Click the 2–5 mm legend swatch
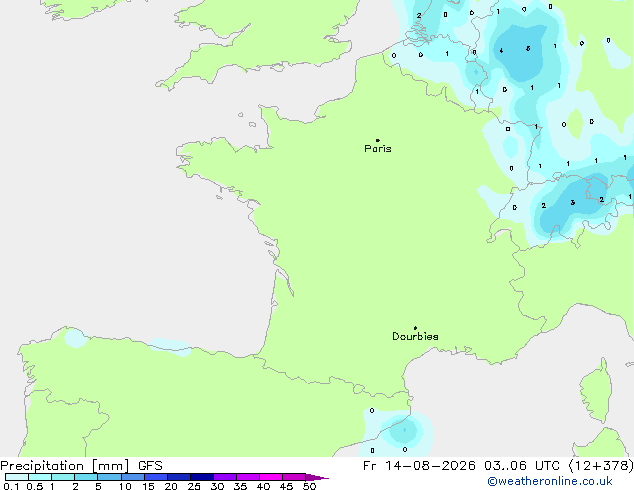The height and width of the screenshot is (490, 634). [86, 477]
